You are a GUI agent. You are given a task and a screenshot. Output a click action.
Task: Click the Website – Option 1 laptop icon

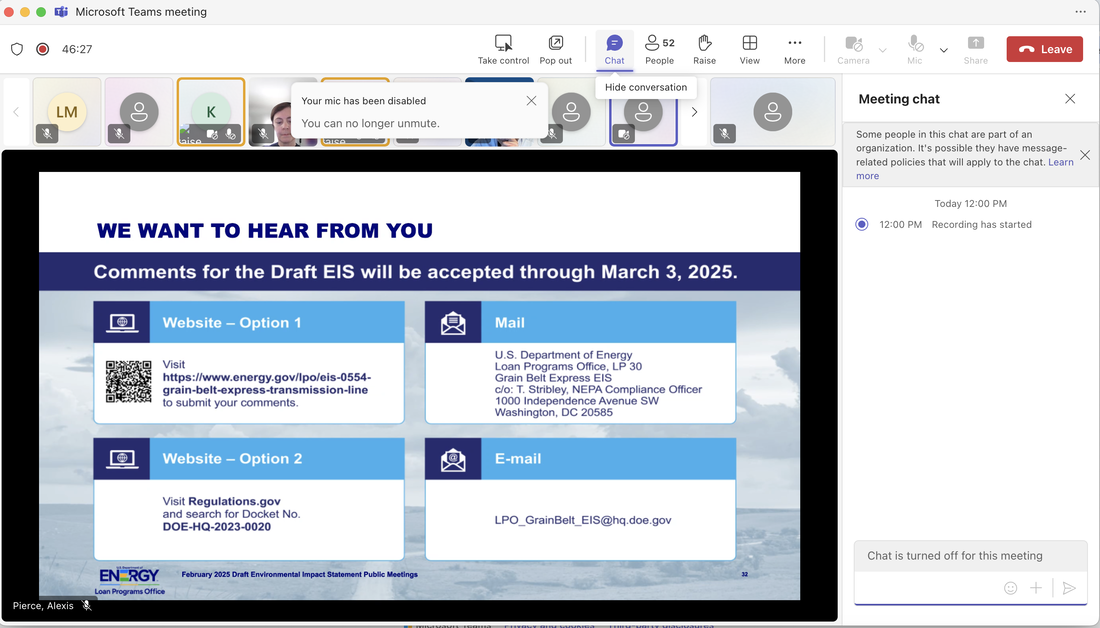click(x=121, y=322)
